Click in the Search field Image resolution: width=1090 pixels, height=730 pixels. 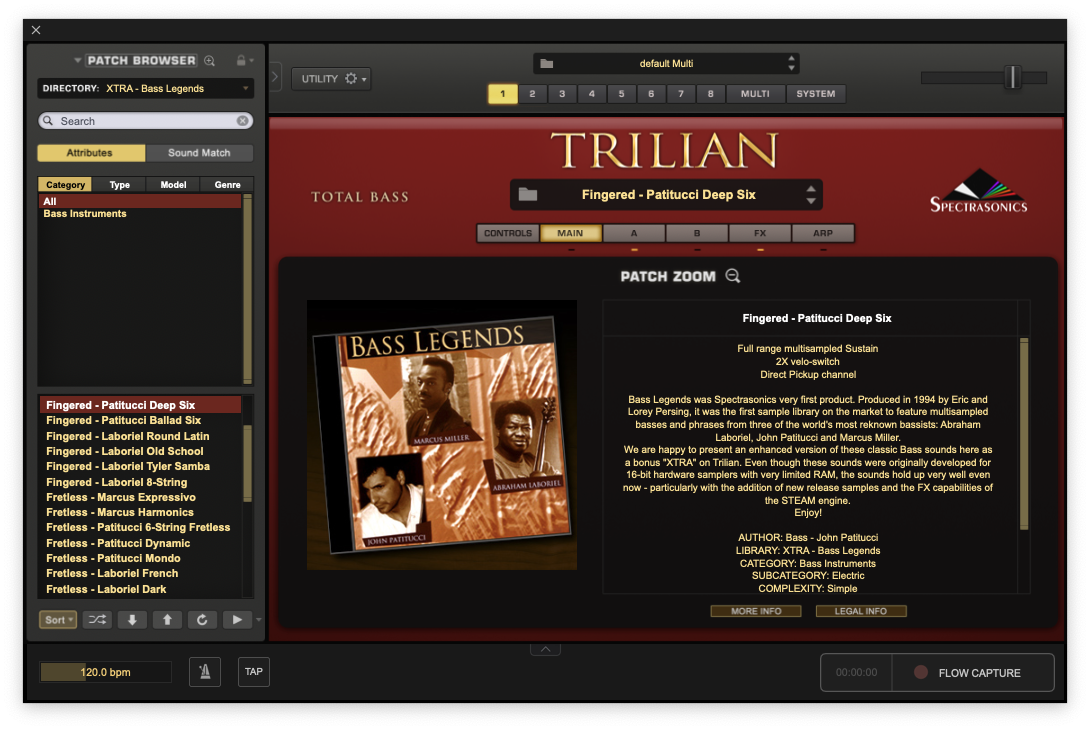[x=145, y=121]
